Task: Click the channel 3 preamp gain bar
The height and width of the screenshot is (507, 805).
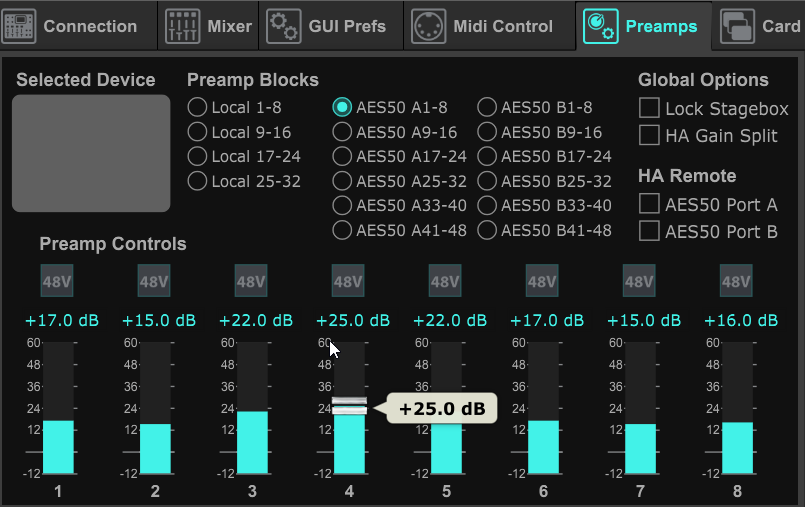Action: 252,440
